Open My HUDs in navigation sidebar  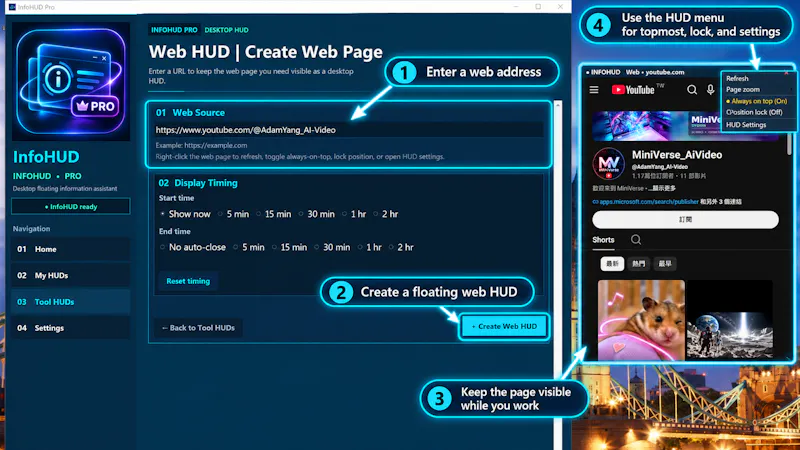tap(70, 276)
